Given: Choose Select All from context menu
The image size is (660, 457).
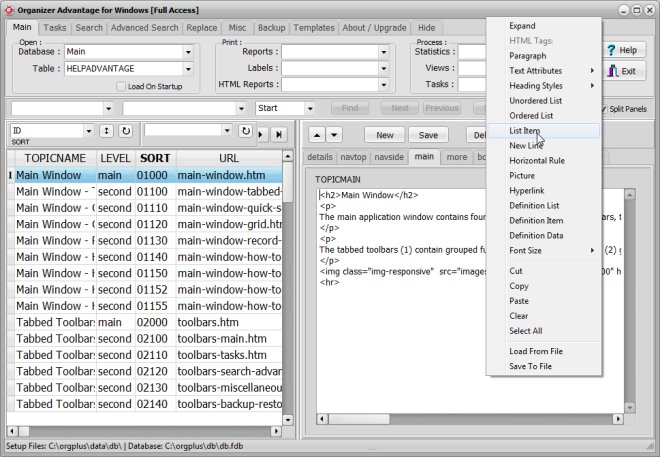Looking at the screenshot, I should pyautogui.click(x=544, y=331).
